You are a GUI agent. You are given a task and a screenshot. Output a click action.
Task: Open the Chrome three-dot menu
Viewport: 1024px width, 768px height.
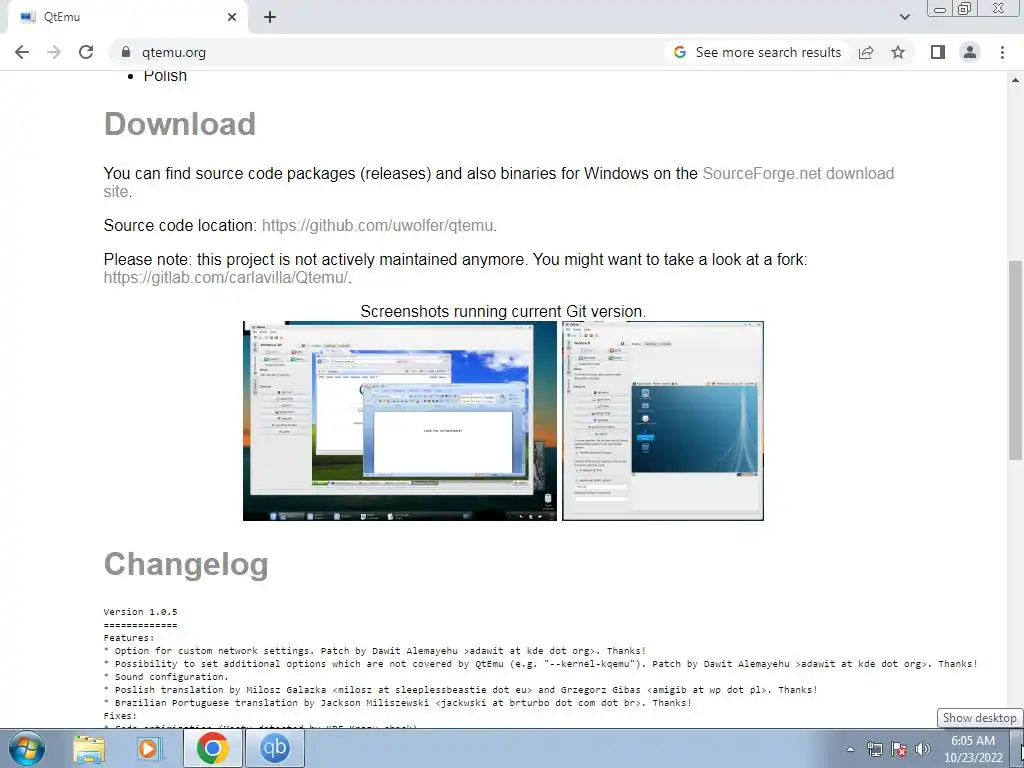(1002, 52)
